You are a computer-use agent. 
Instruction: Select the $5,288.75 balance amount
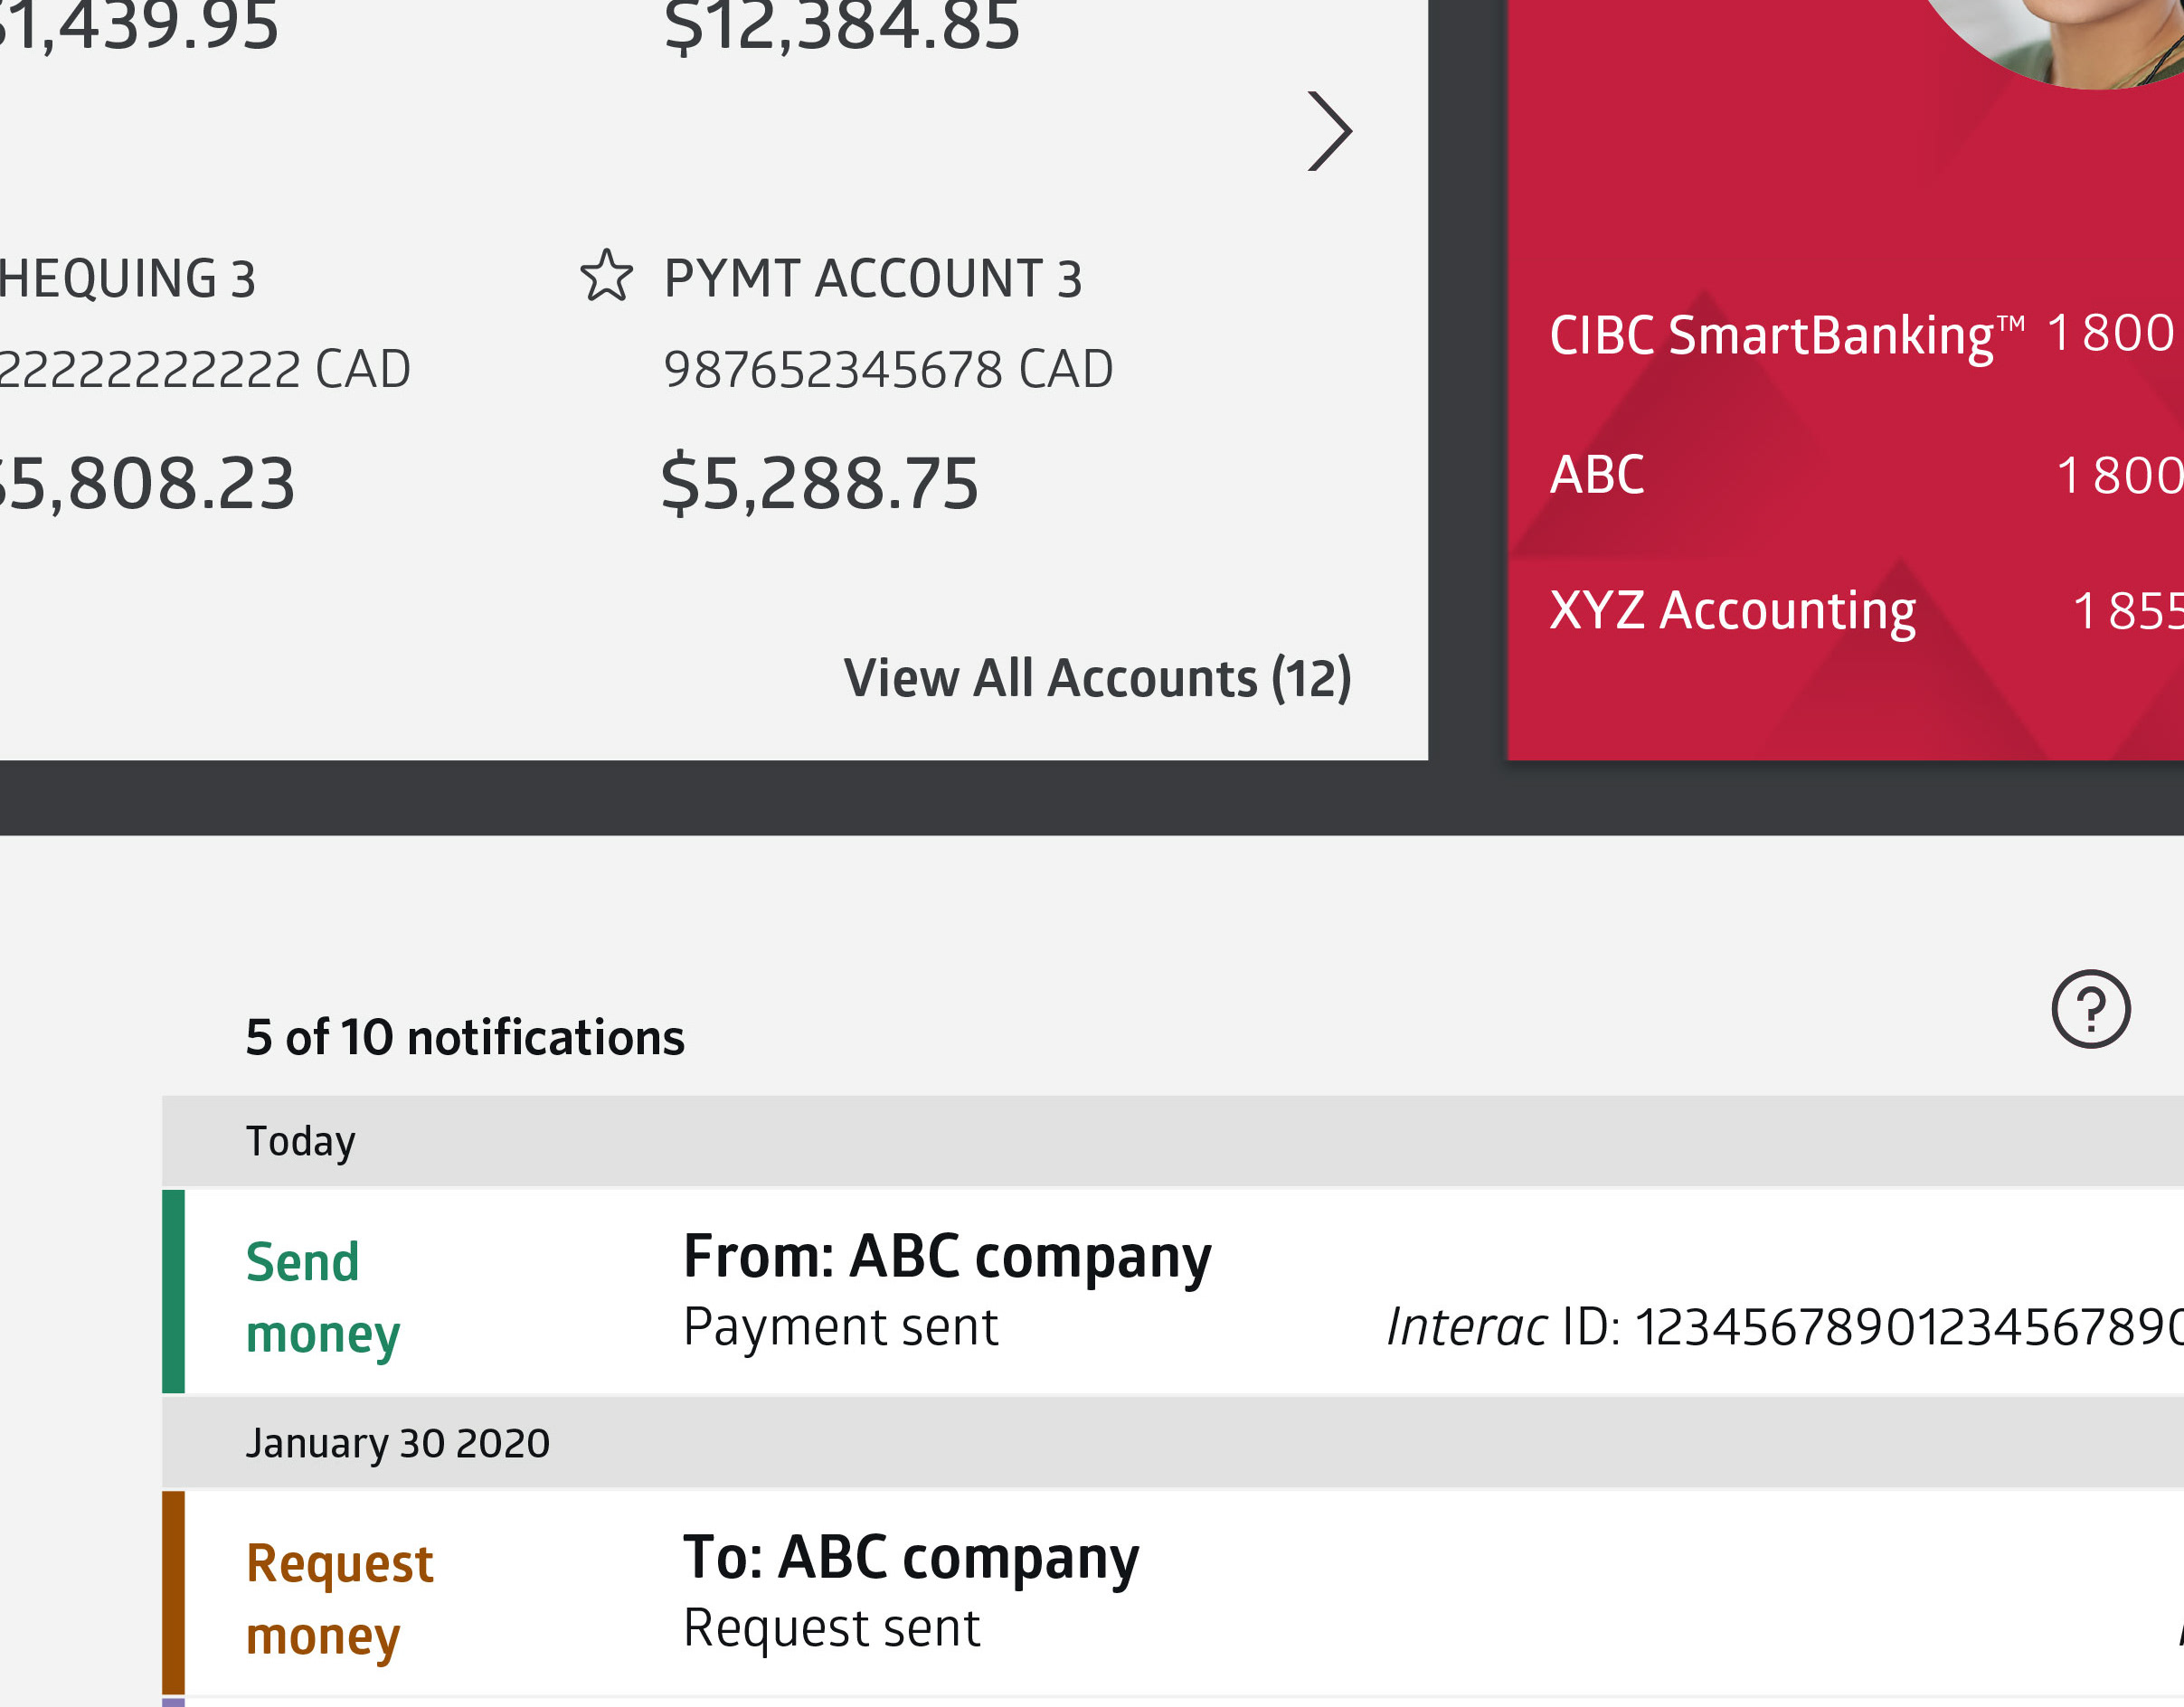pyautogui.click(x=820, y=484)
